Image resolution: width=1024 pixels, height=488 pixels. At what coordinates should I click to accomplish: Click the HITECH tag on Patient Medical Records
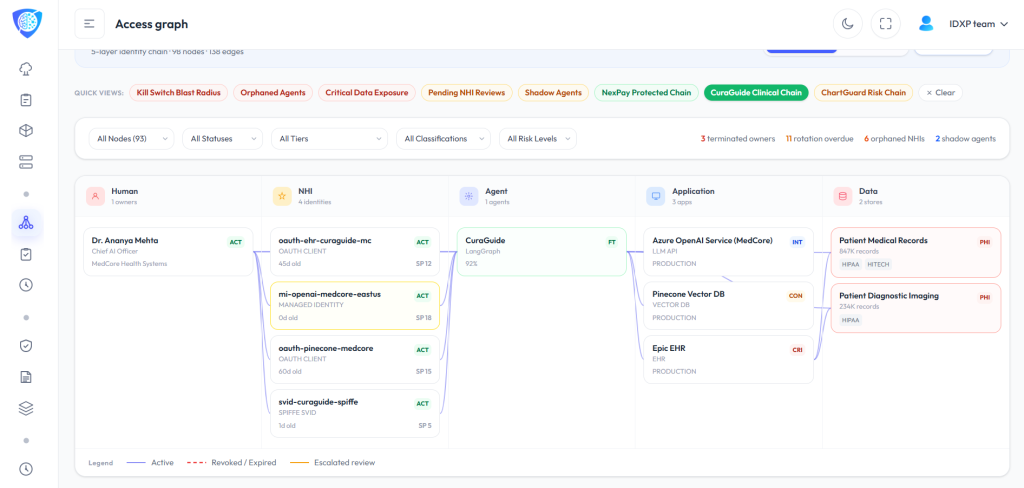click(x=878, y=265)
